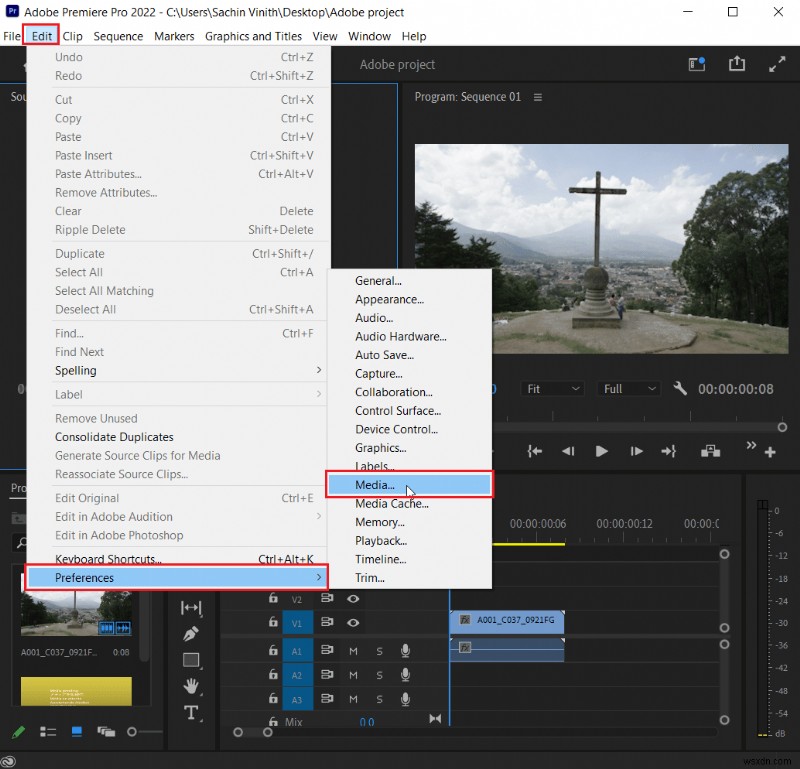
Task: Open Program Sequence 01 panel menu
Action: click(538, 97)
